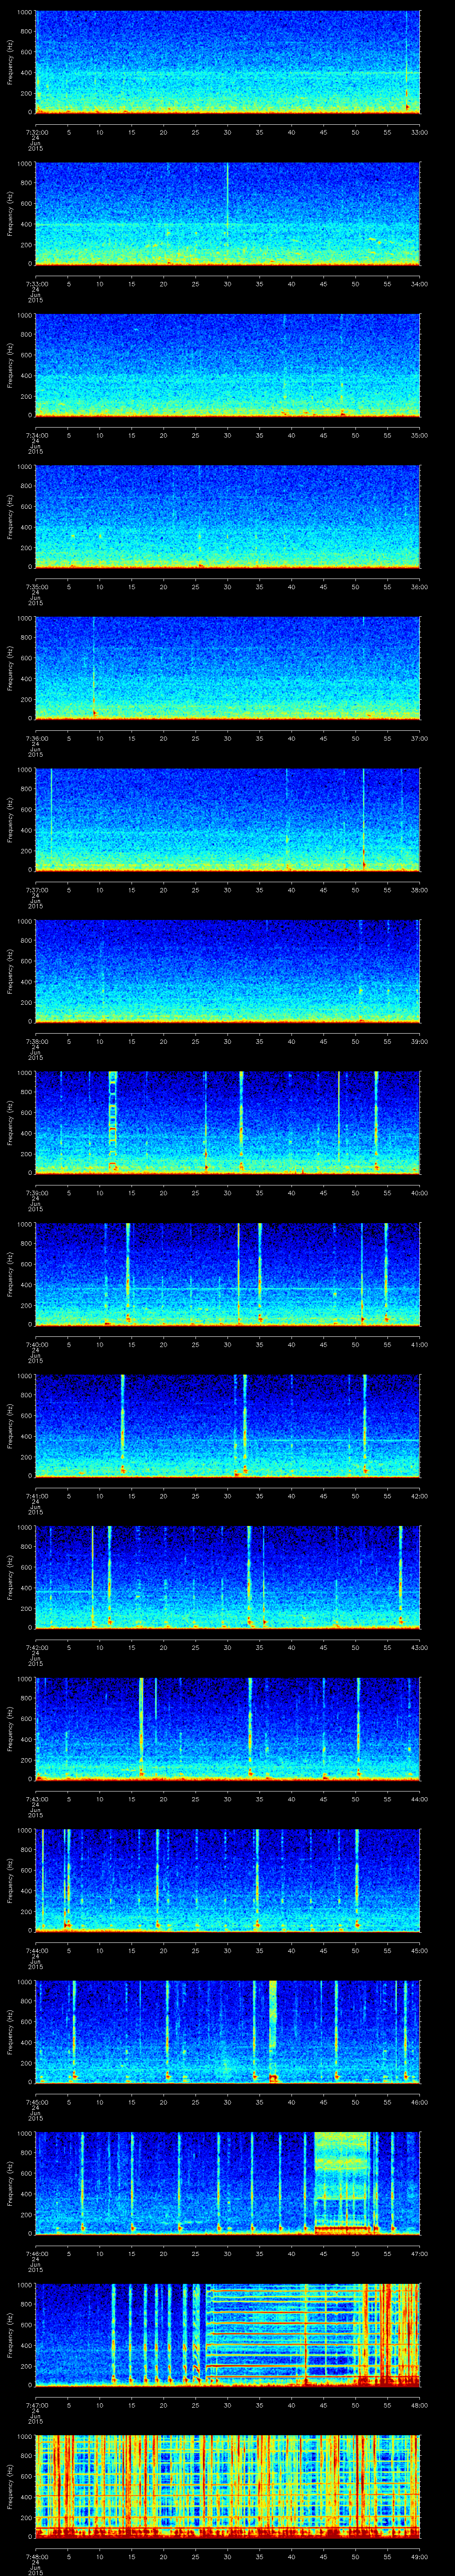Select the 7:38:00 start time label
Image resolution: width=455 pixels, height=2576 pixels.
(36, 1041)
